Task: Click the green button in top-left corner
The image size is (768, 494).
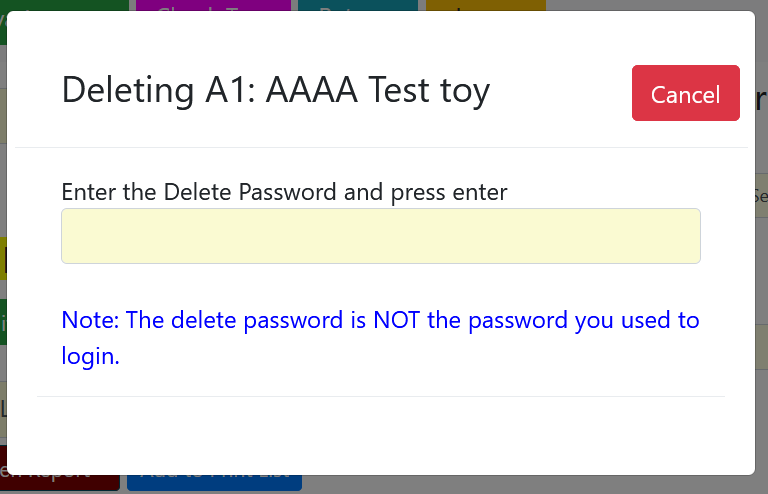Action: pyautogui.click(x=60, y=5)
